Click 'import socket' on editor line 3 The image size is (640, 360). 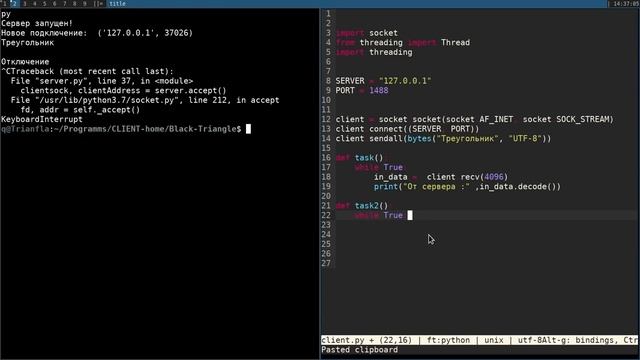point(367,33)
